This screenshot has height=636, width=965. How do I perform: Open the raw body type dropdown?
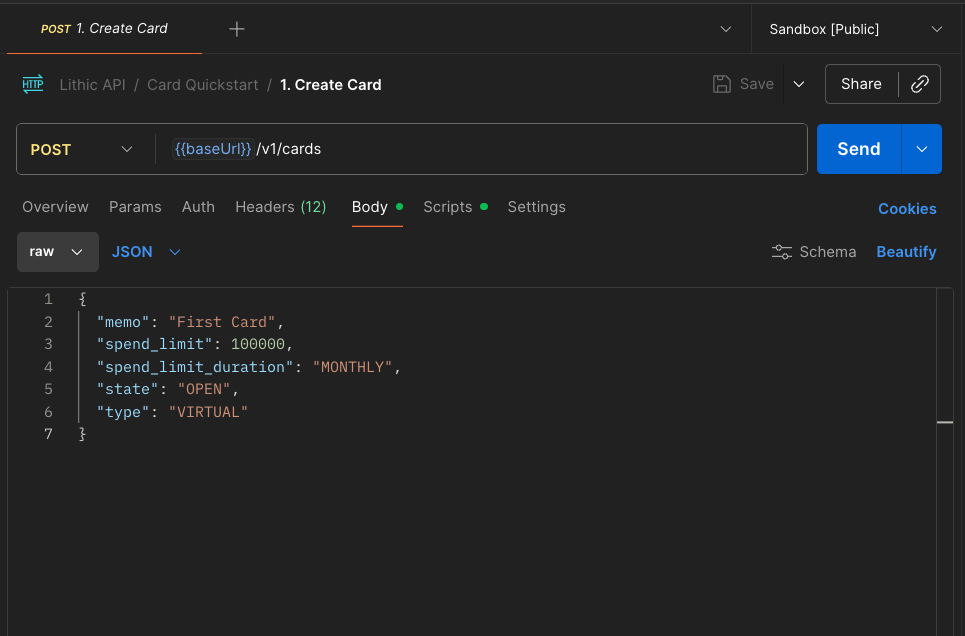click(57, 252)
